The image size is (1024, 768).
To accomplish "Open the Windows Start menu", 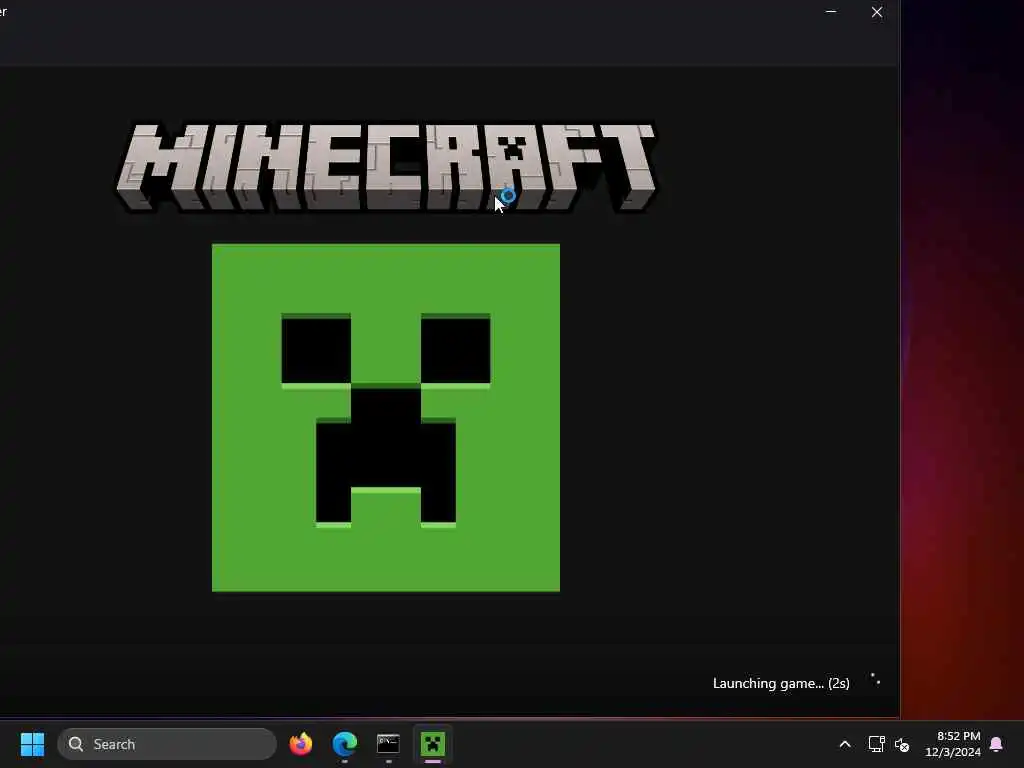I will click(x=32, y=744).
